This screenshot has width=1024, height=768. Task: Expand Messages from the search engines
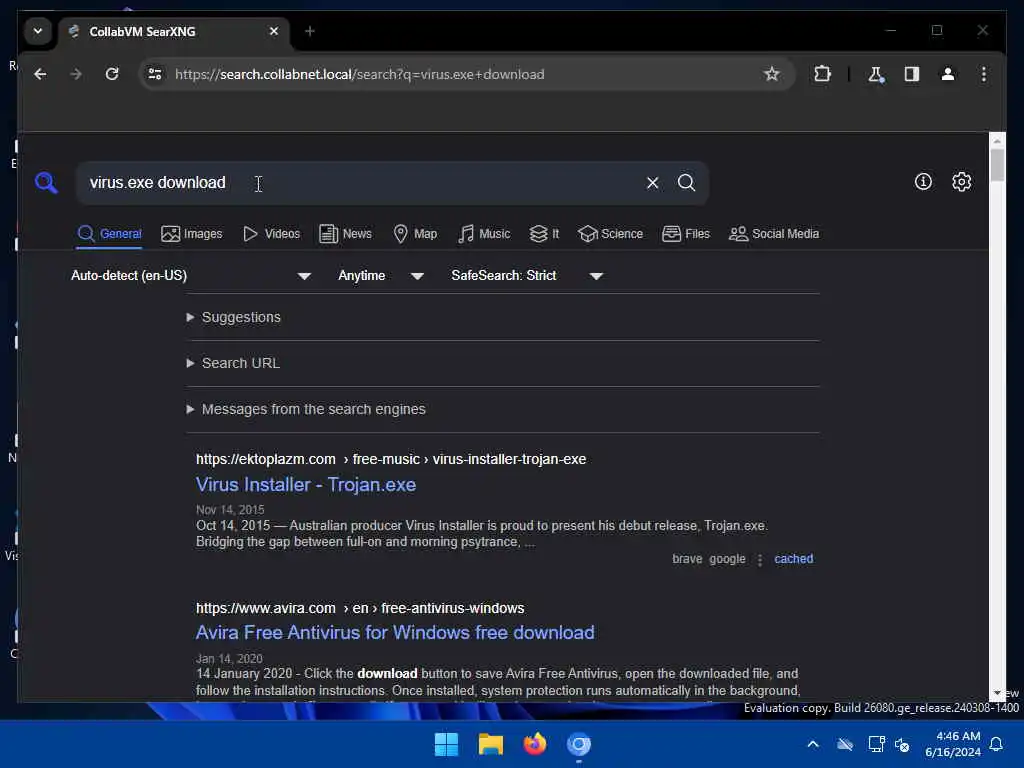tap(306, 409)
